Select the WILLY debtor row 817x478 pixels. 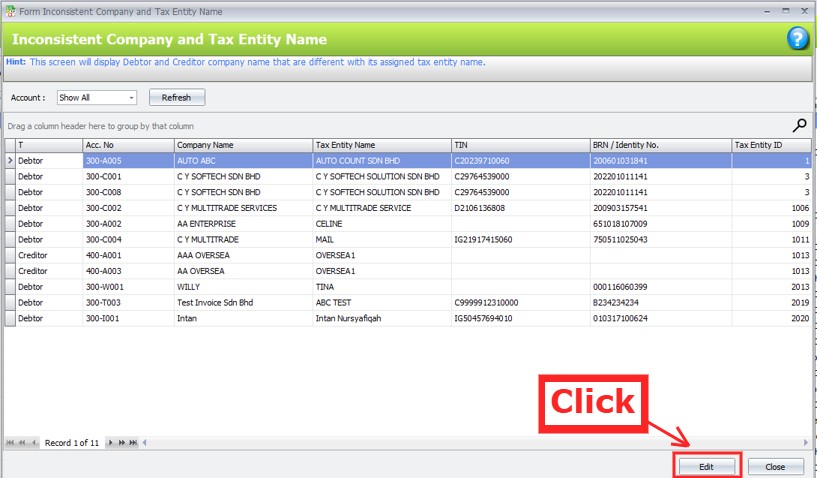[240, 286]
